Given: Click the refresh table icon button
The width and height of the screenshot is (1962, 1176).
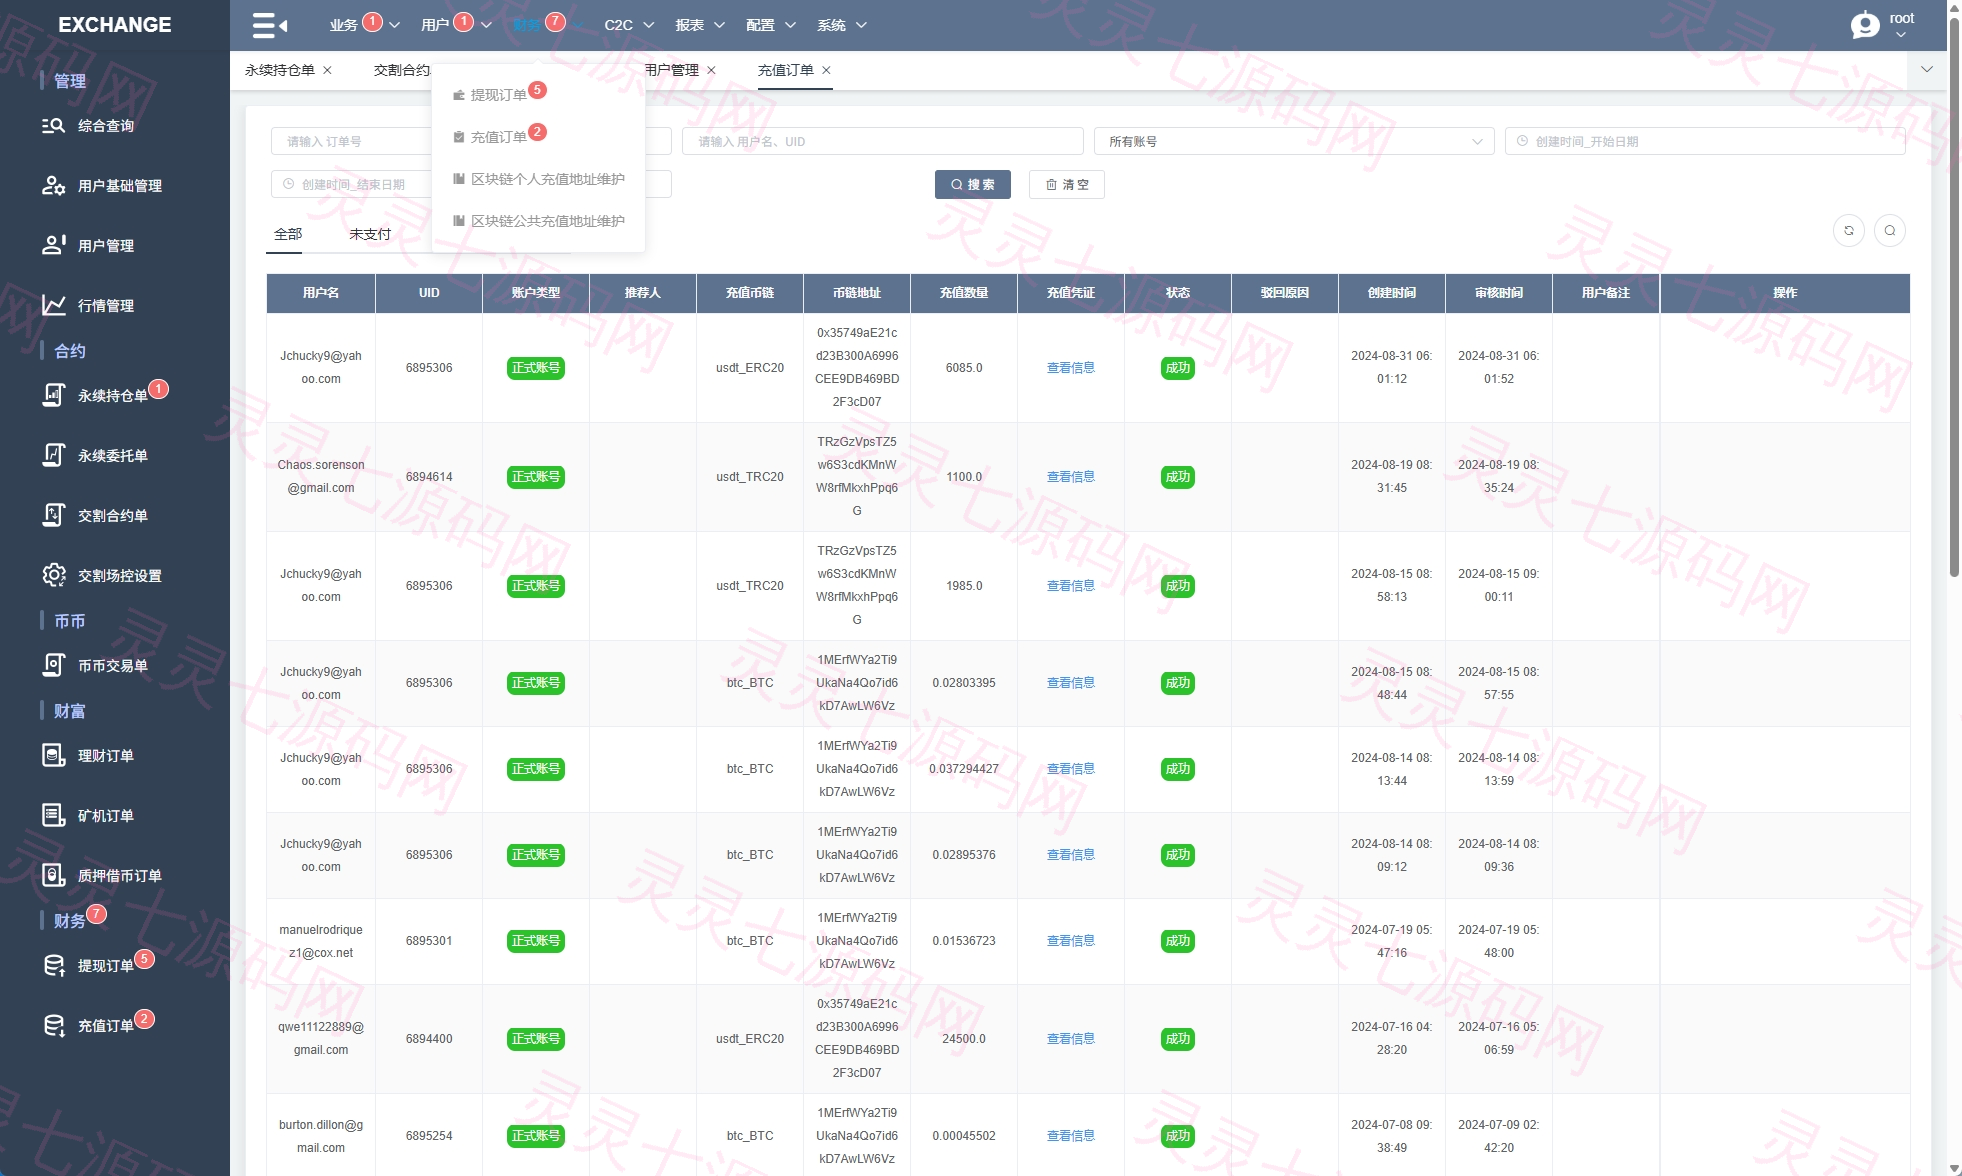Looking at the screenshot, I should pos(1848,231).
